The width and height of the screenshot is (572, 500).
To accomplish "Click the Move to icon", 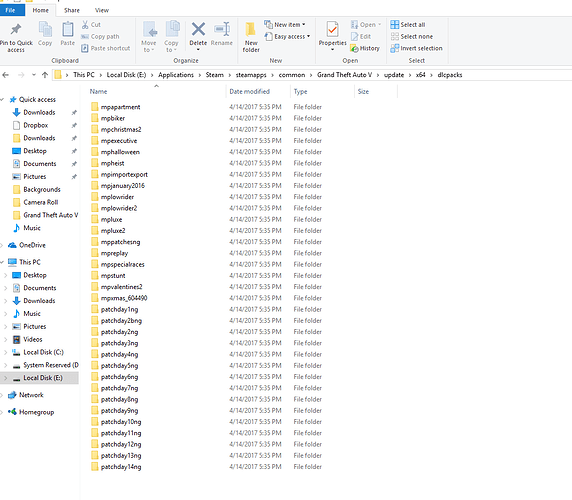I will coord(150,30).
